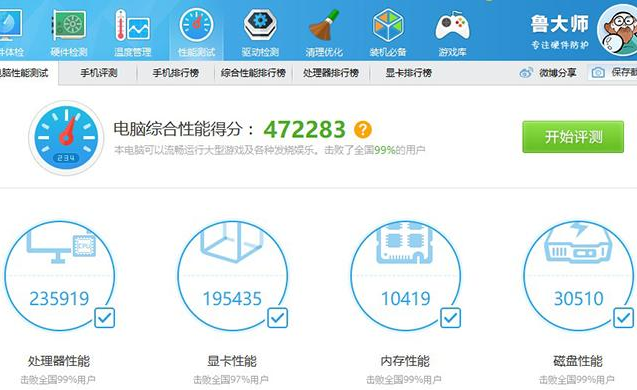Uncheck the 处理器性能 test checkbox
This screenshot has width=637, height=390.
click(104, 318)
